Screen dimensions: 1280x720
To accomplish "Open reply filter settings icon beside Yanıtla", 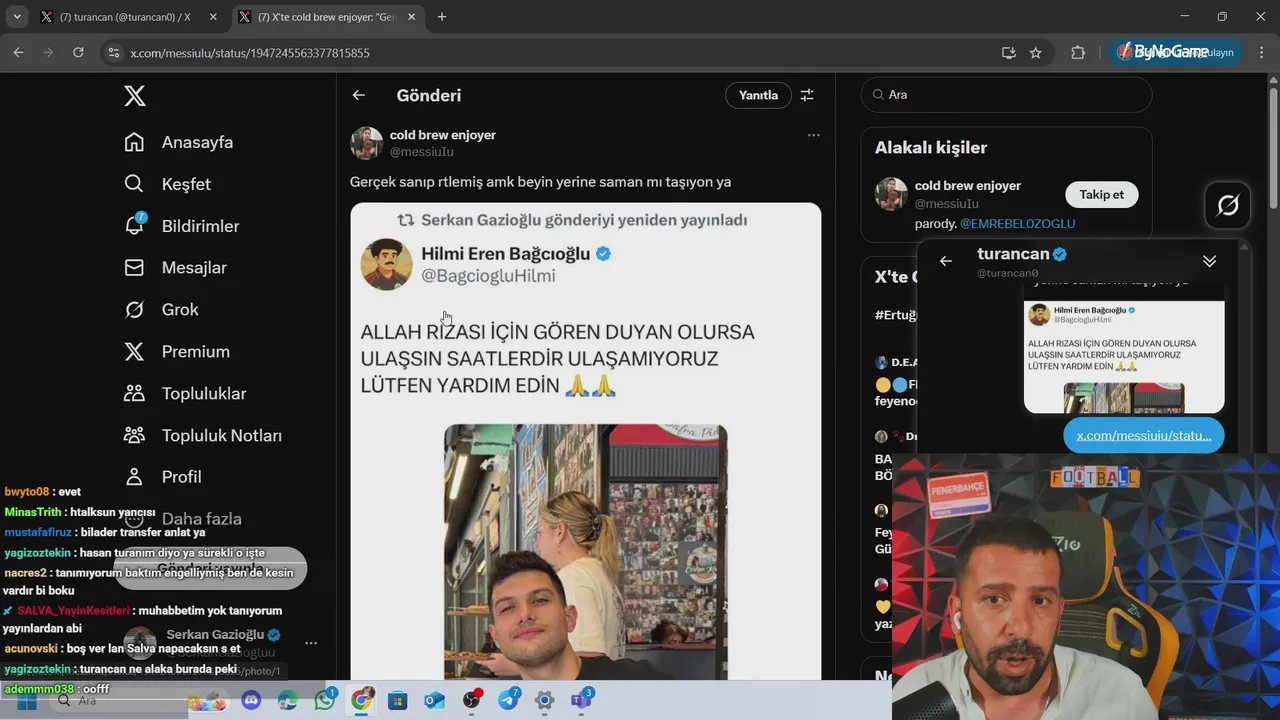I will click(807, 95).
